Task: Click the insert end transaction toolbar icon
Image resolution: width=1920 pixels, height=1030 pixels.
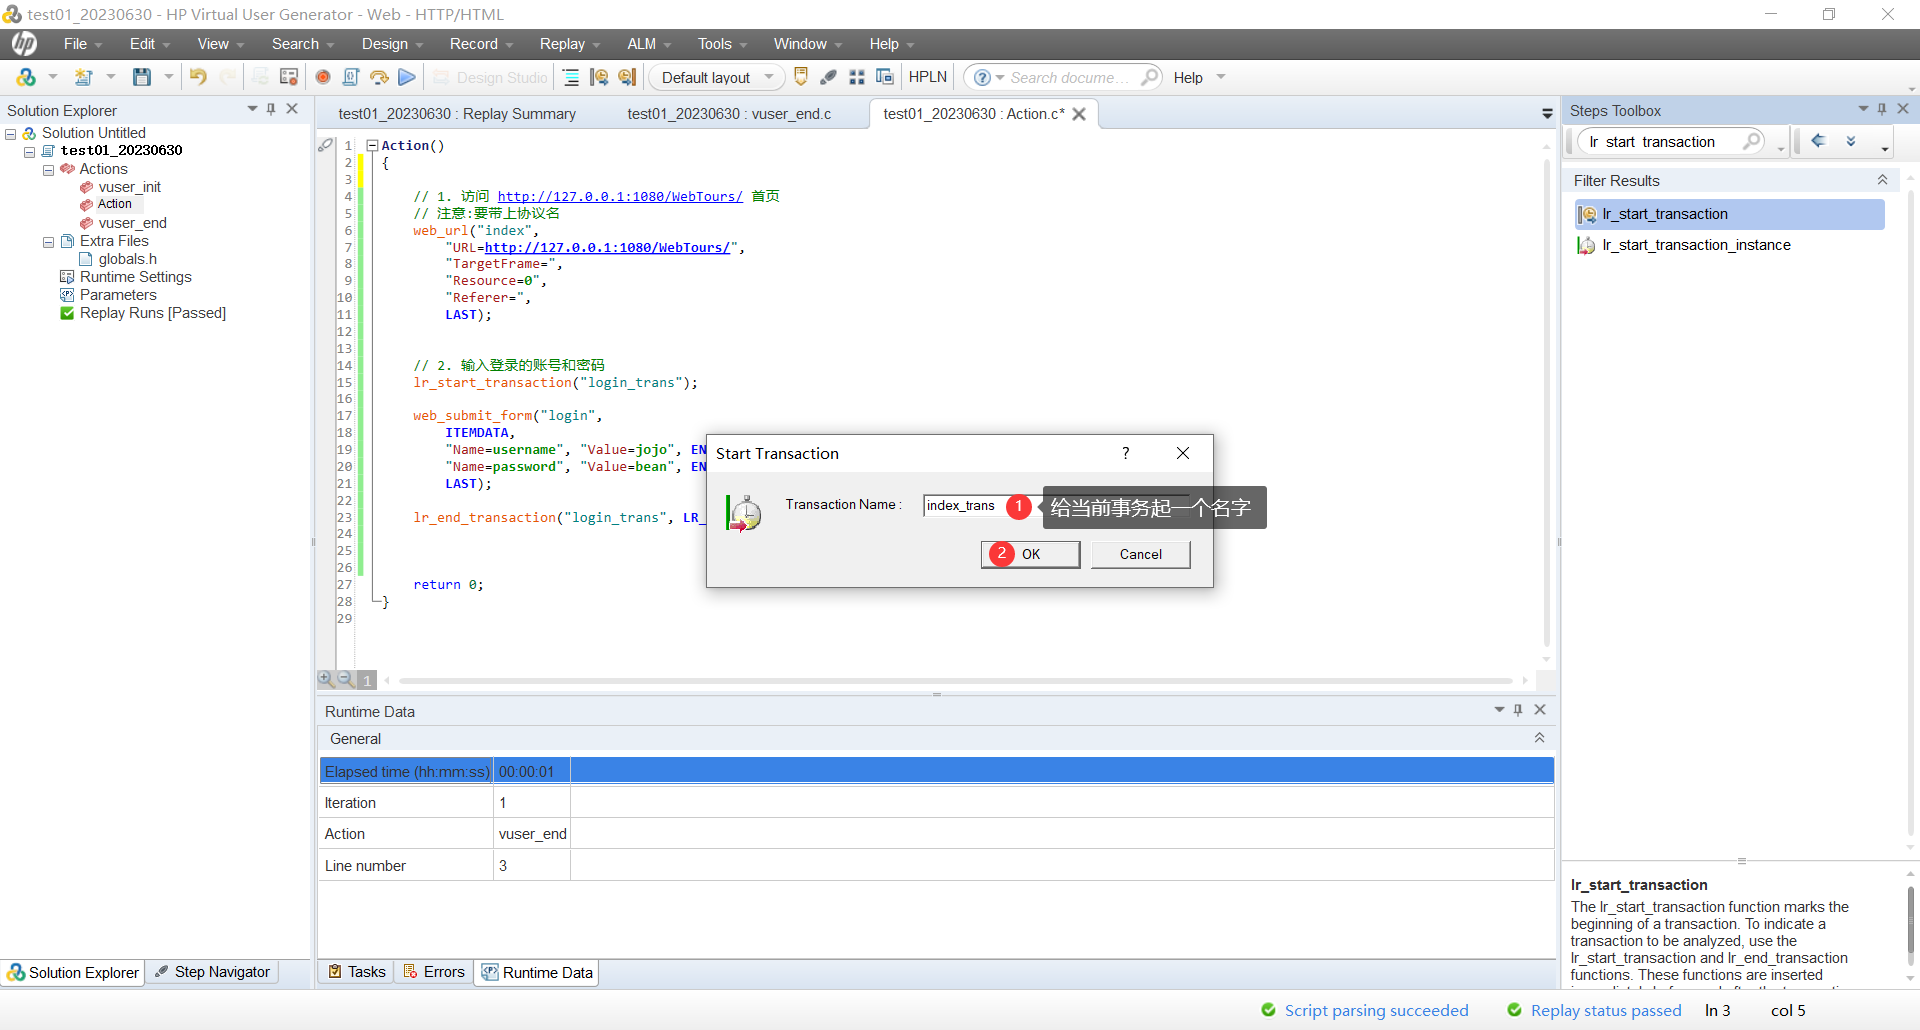Action: [627, 77]
